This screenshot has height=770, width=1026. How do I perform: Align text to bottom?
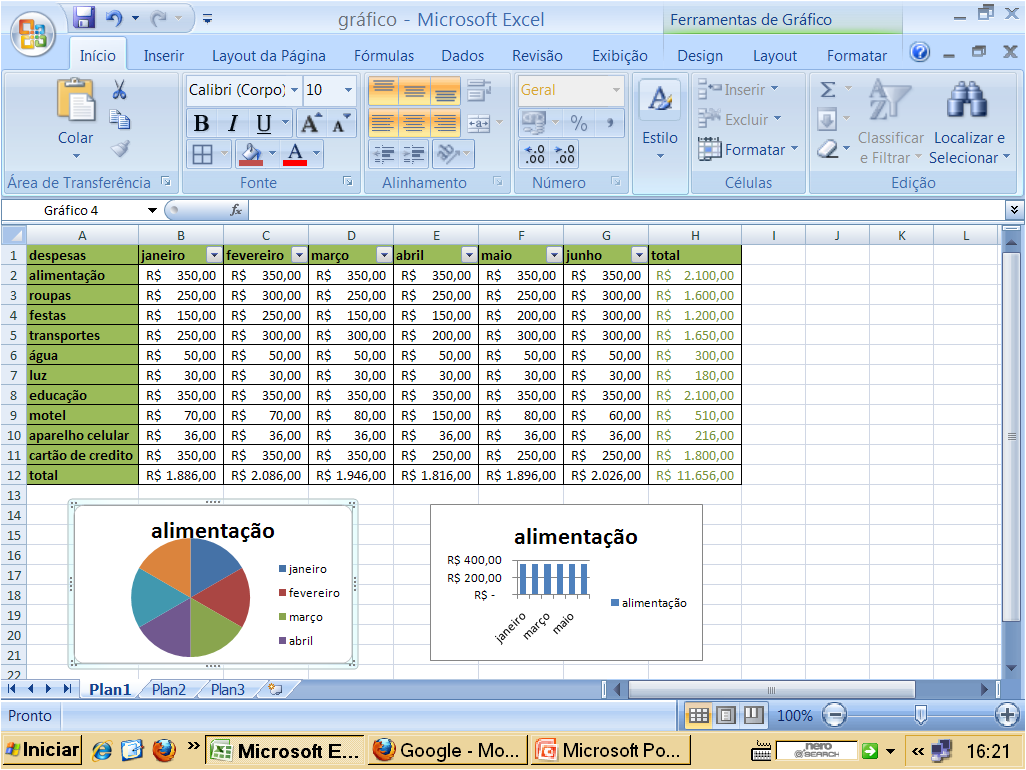(x=446, y=91)
